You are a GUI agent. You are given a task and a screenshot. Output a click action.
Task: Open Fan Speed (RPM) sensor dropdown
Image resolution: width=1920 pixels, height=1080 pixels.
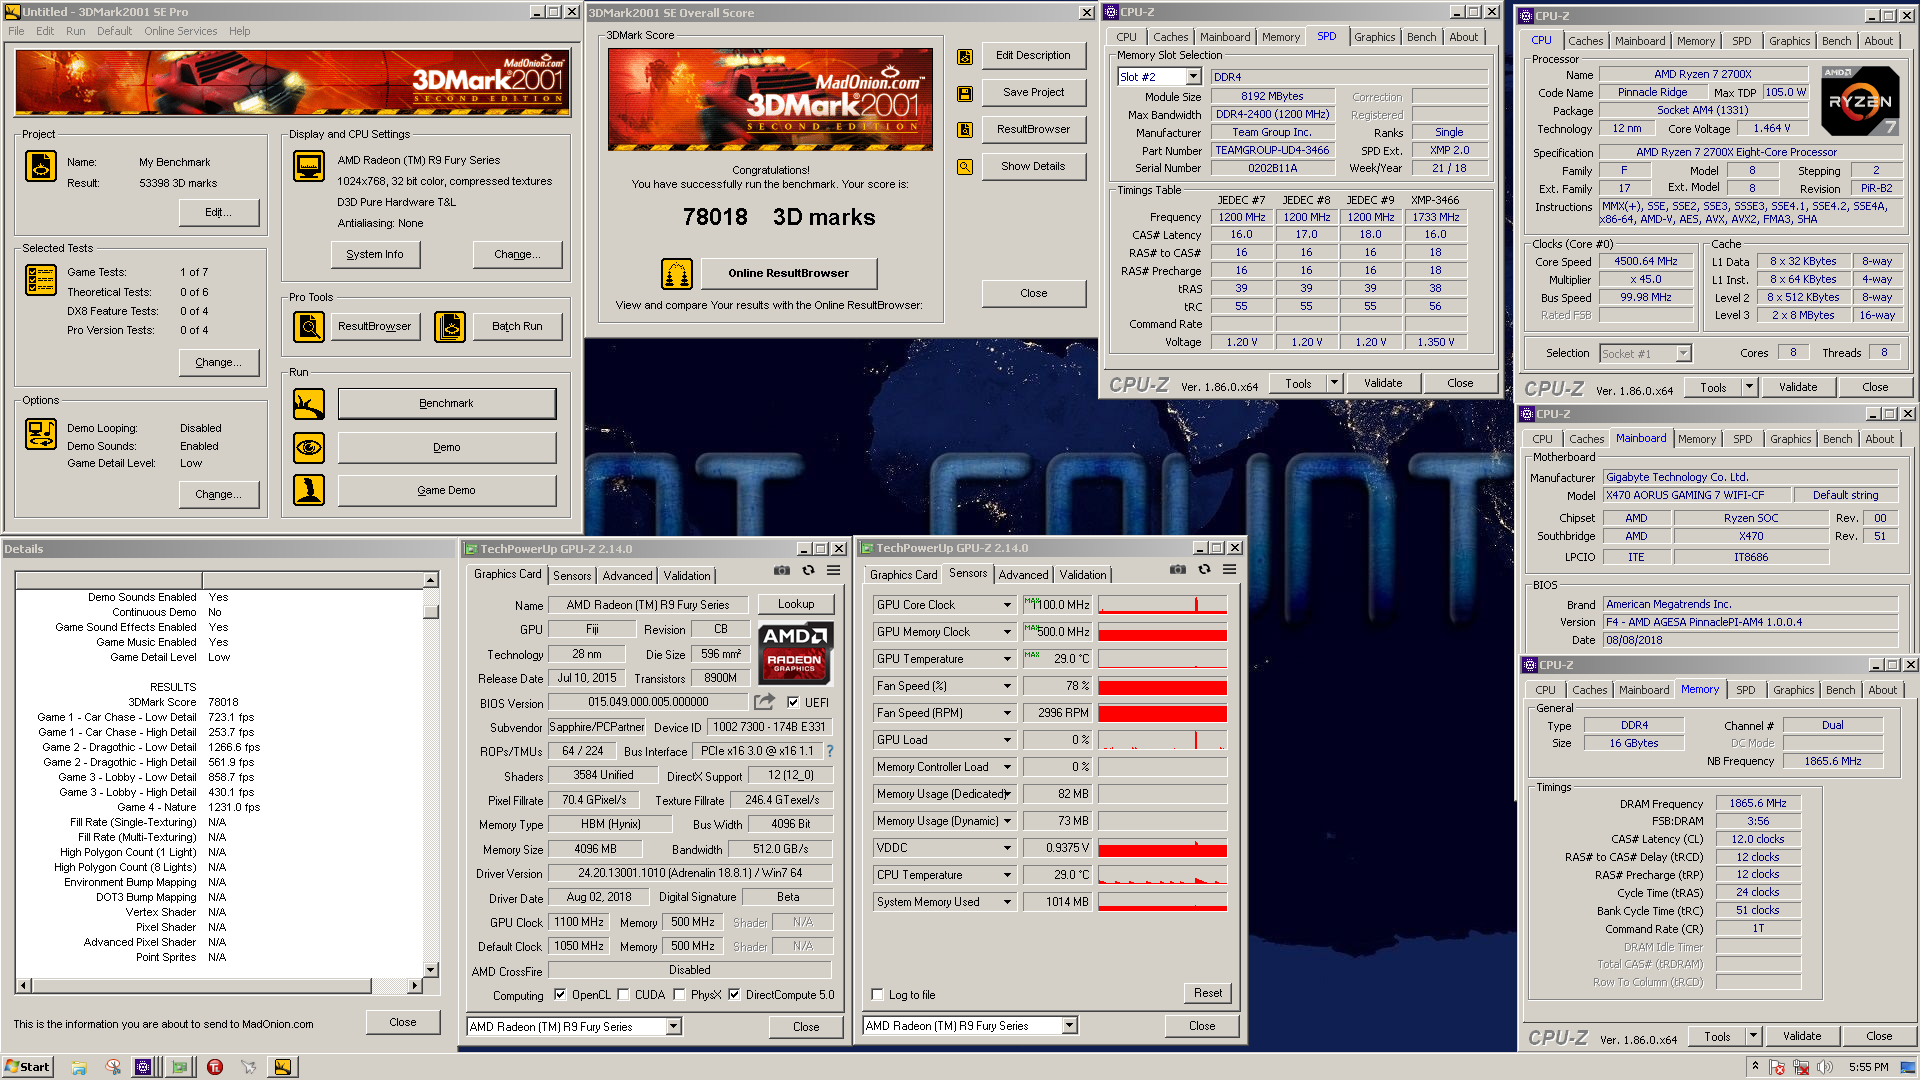point(1007,713)
